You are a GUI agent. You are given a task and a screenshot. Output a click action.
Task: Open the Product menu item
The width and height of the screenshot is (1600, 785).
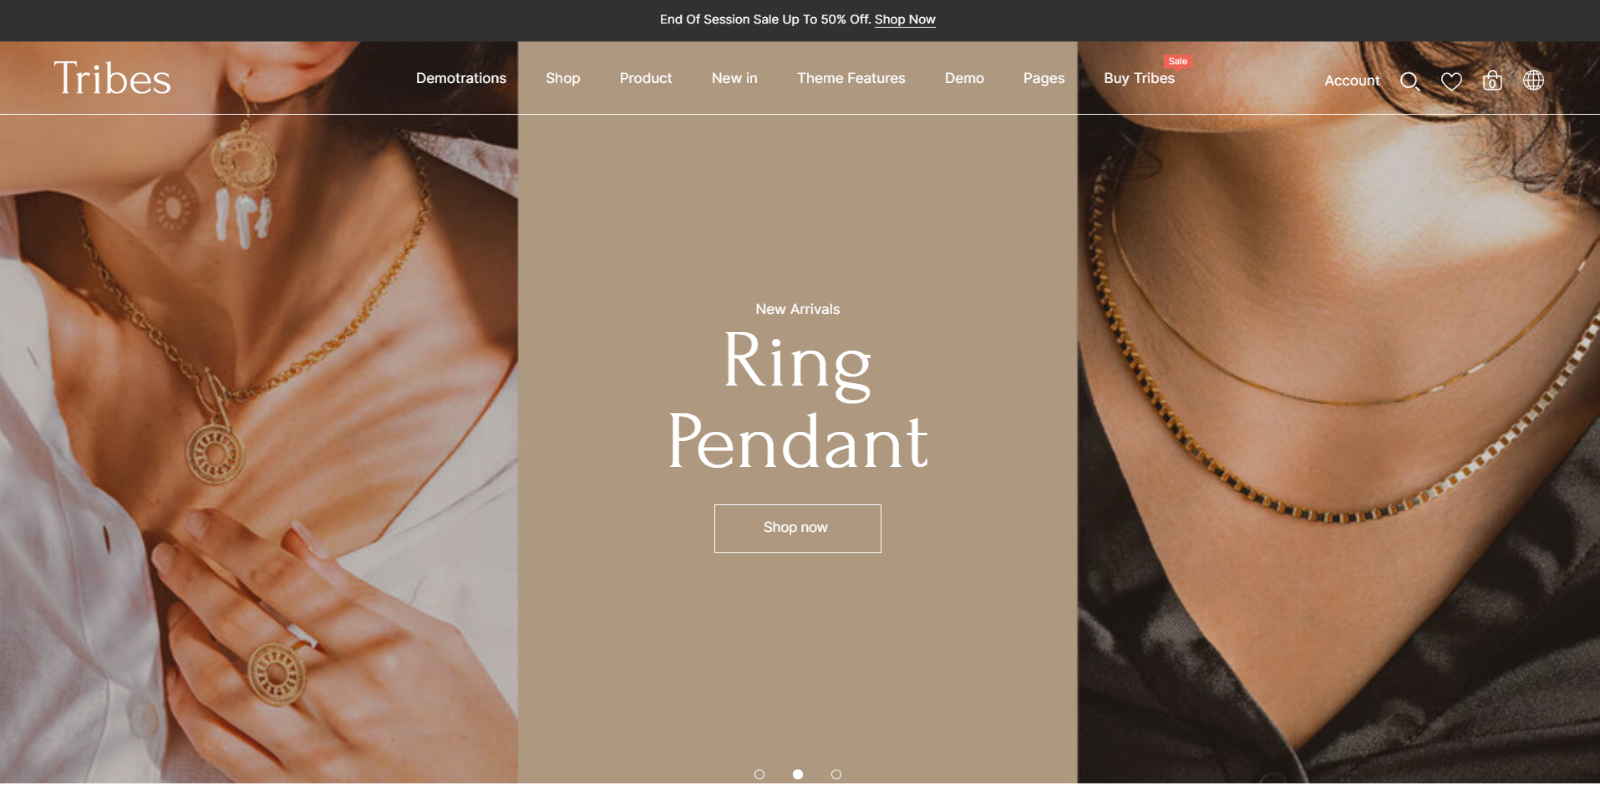(x=646, y=78)
